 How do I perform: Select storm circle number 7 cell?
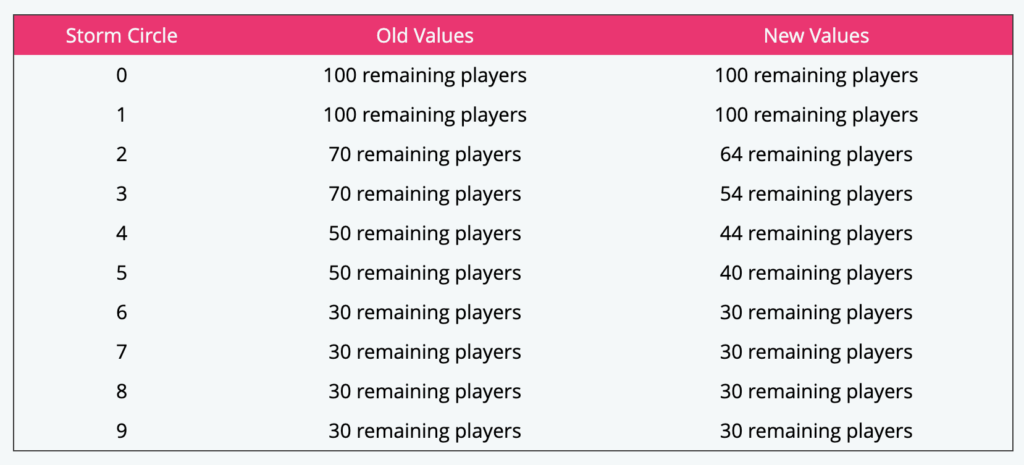pos(121,352)
